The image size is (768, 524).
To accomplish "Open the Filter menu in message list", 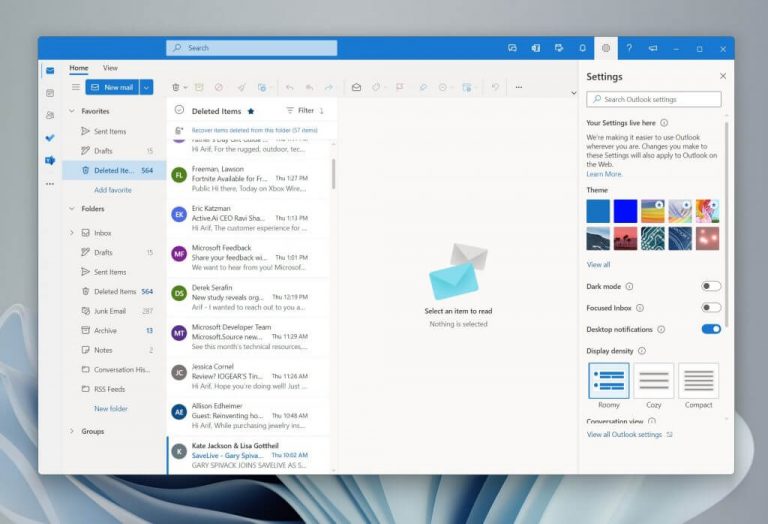I will (300, 111).
